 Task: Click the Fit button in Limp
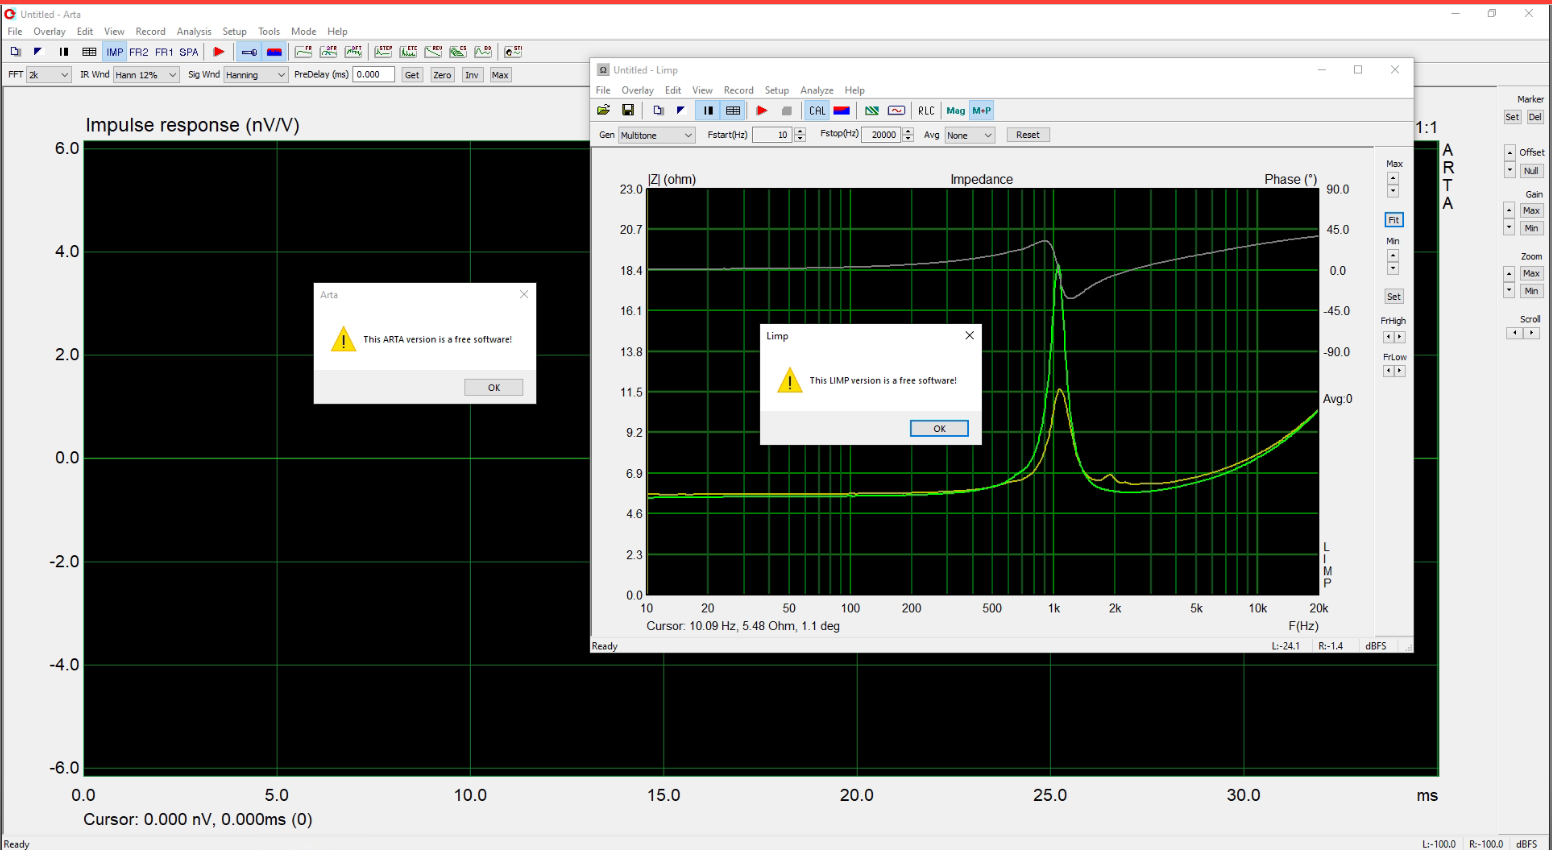point(1394,220)
